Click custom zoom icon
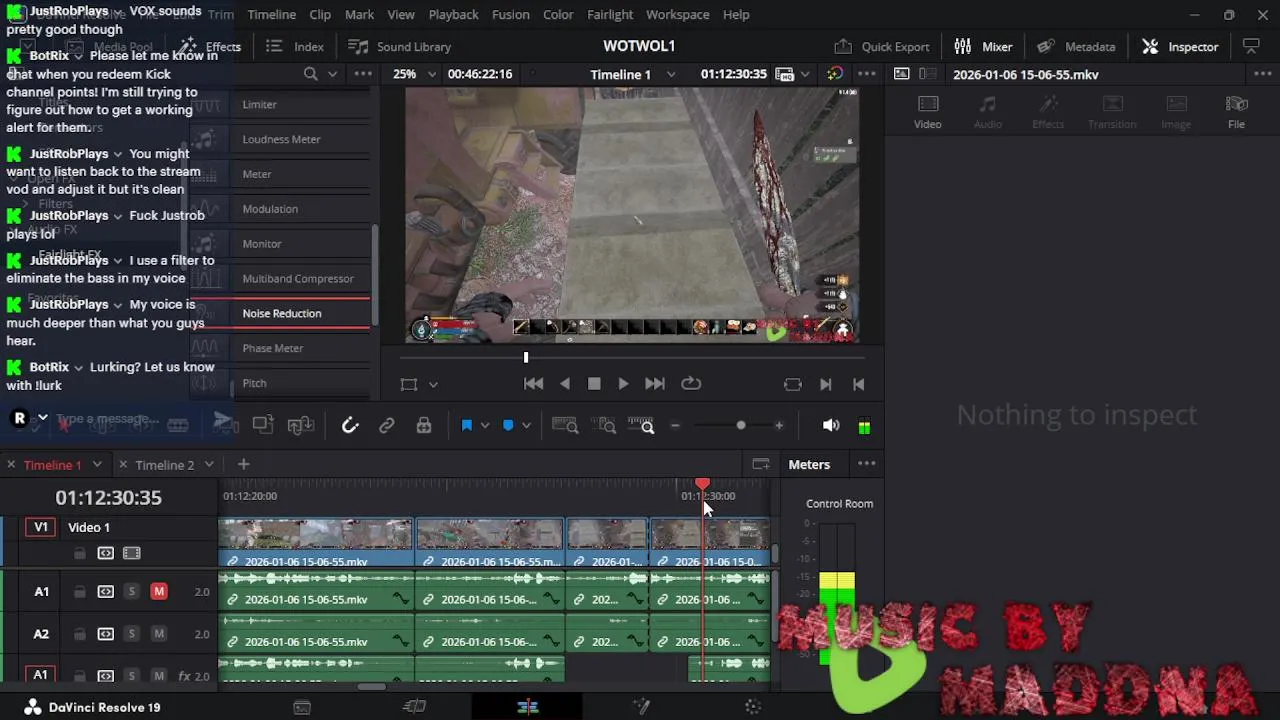 point(641,425)
